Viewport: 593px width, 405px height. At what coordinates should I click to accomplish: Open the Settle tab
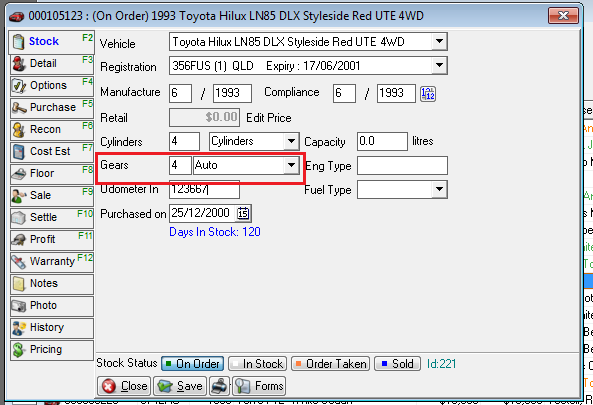51,218
